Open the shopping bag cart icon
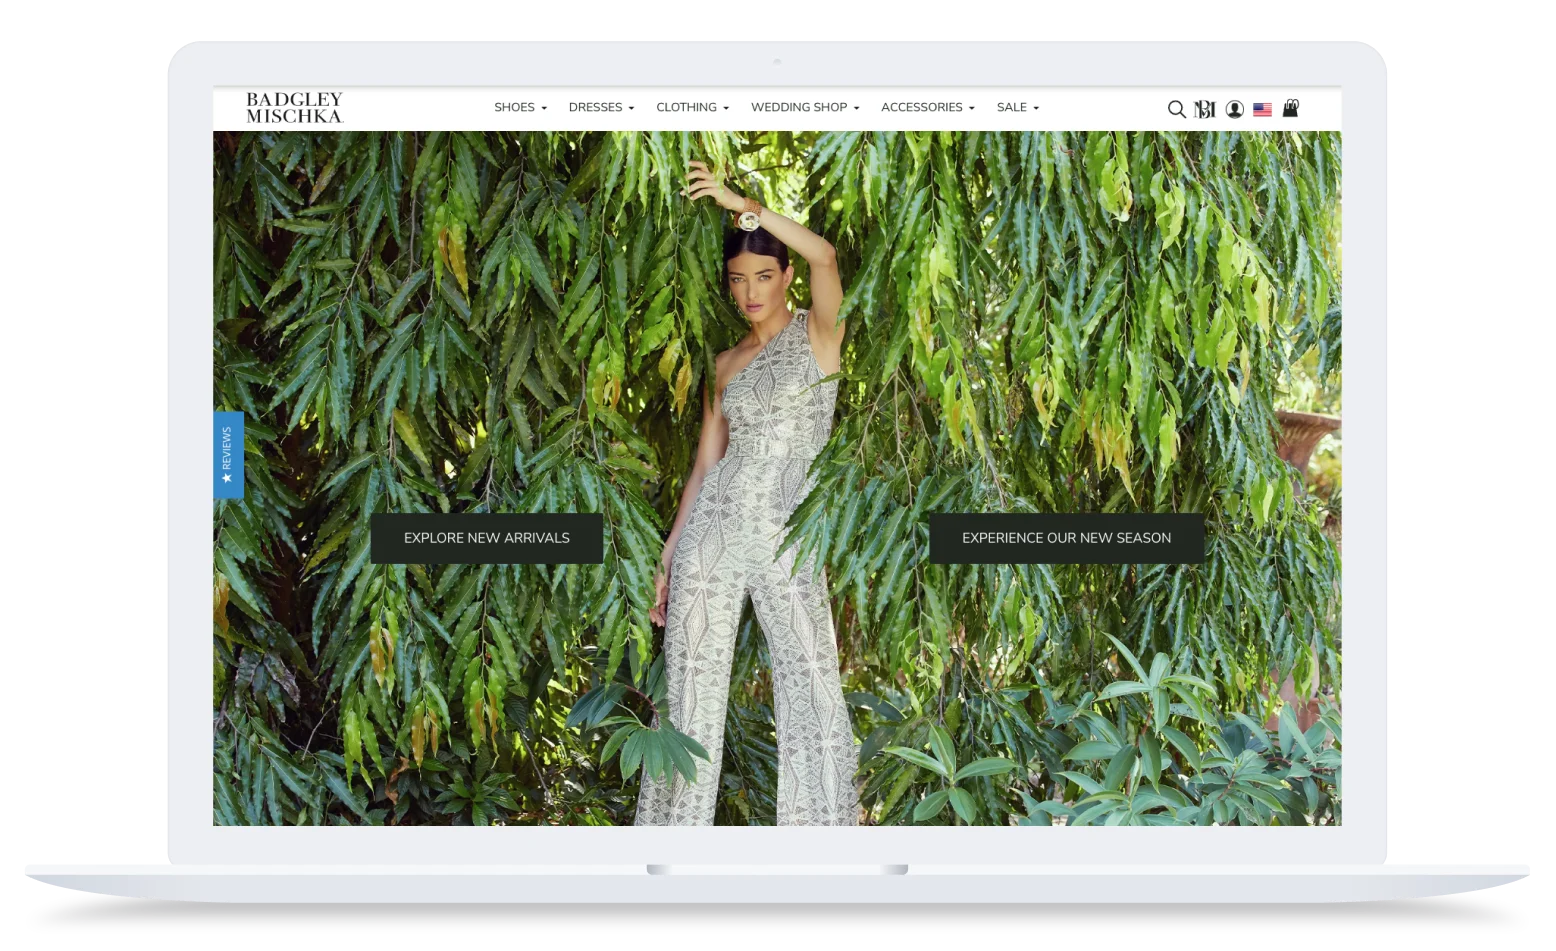 pos(1291,108)
